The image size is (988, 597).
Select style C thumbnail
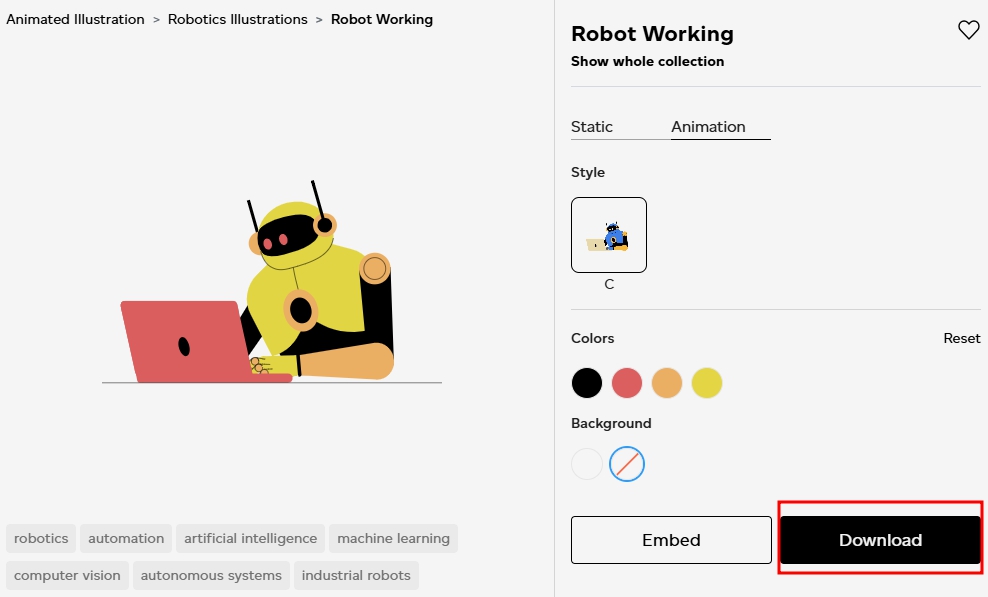click(x=609, y=235)
